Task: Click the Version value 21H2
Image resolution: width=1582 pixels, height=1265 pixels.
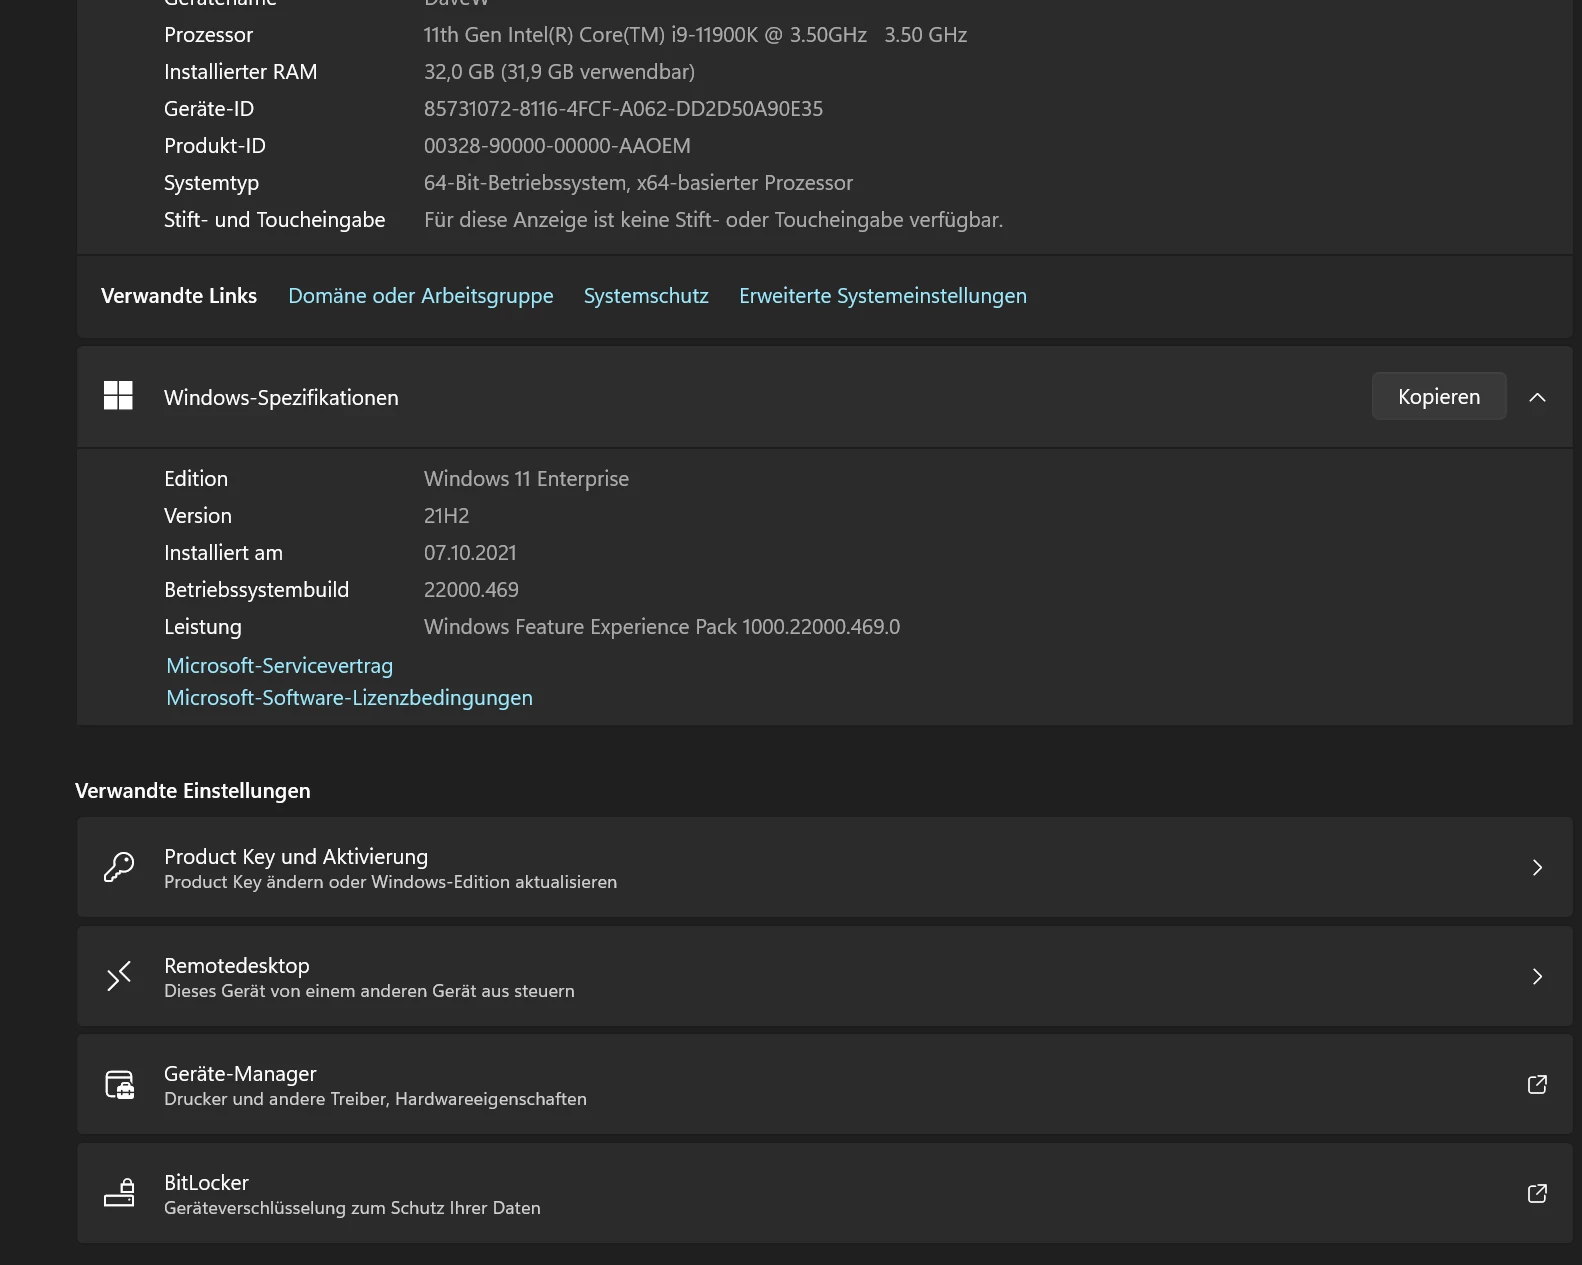Action: (x=446, y=516)
